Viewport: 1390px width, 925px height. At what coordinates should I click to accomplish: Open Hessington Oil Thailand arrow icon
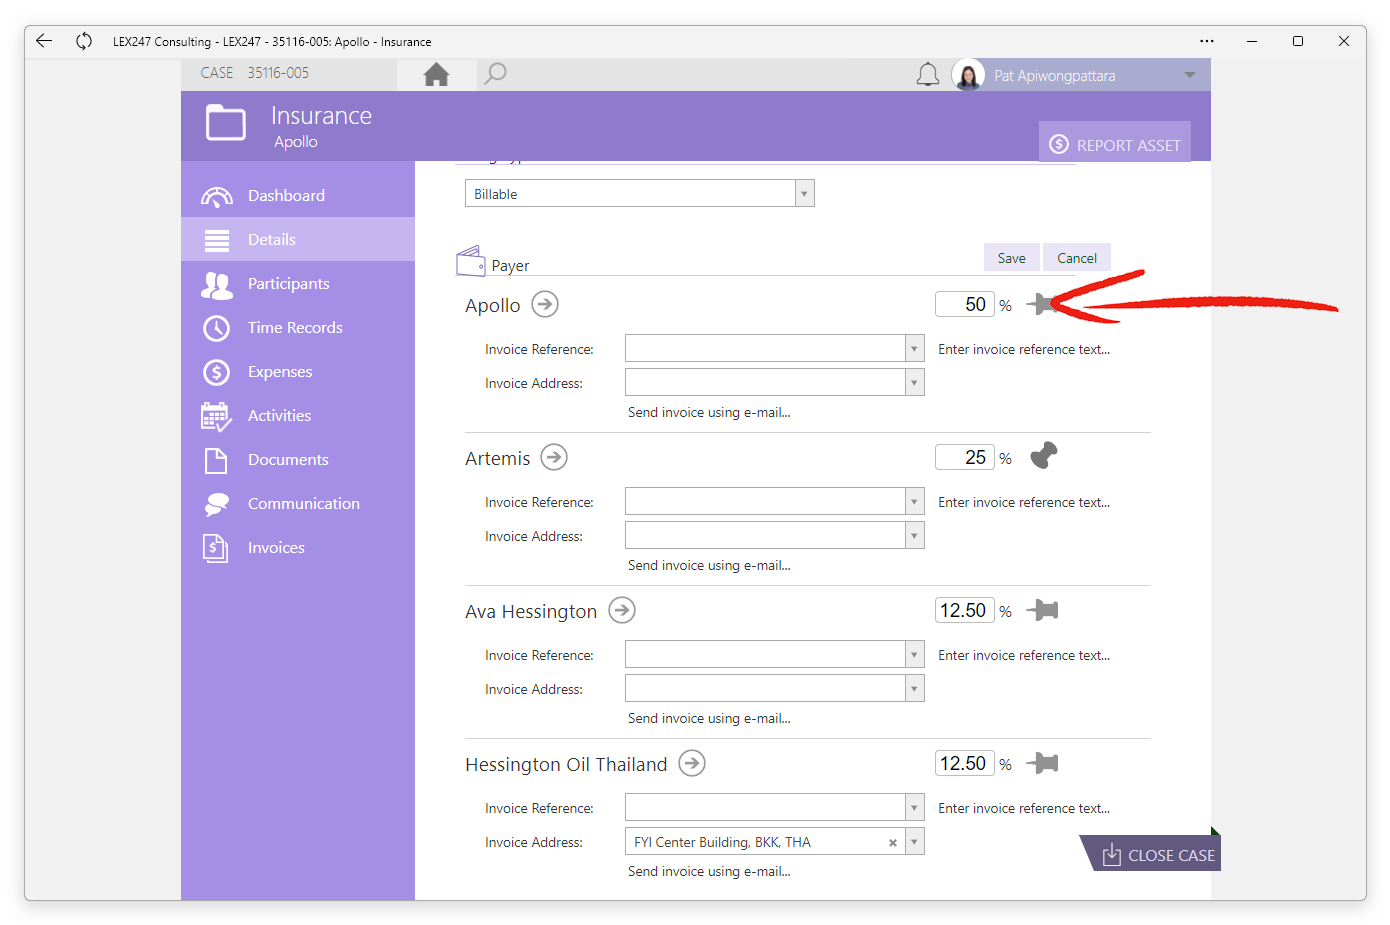[x=692, y=763]
